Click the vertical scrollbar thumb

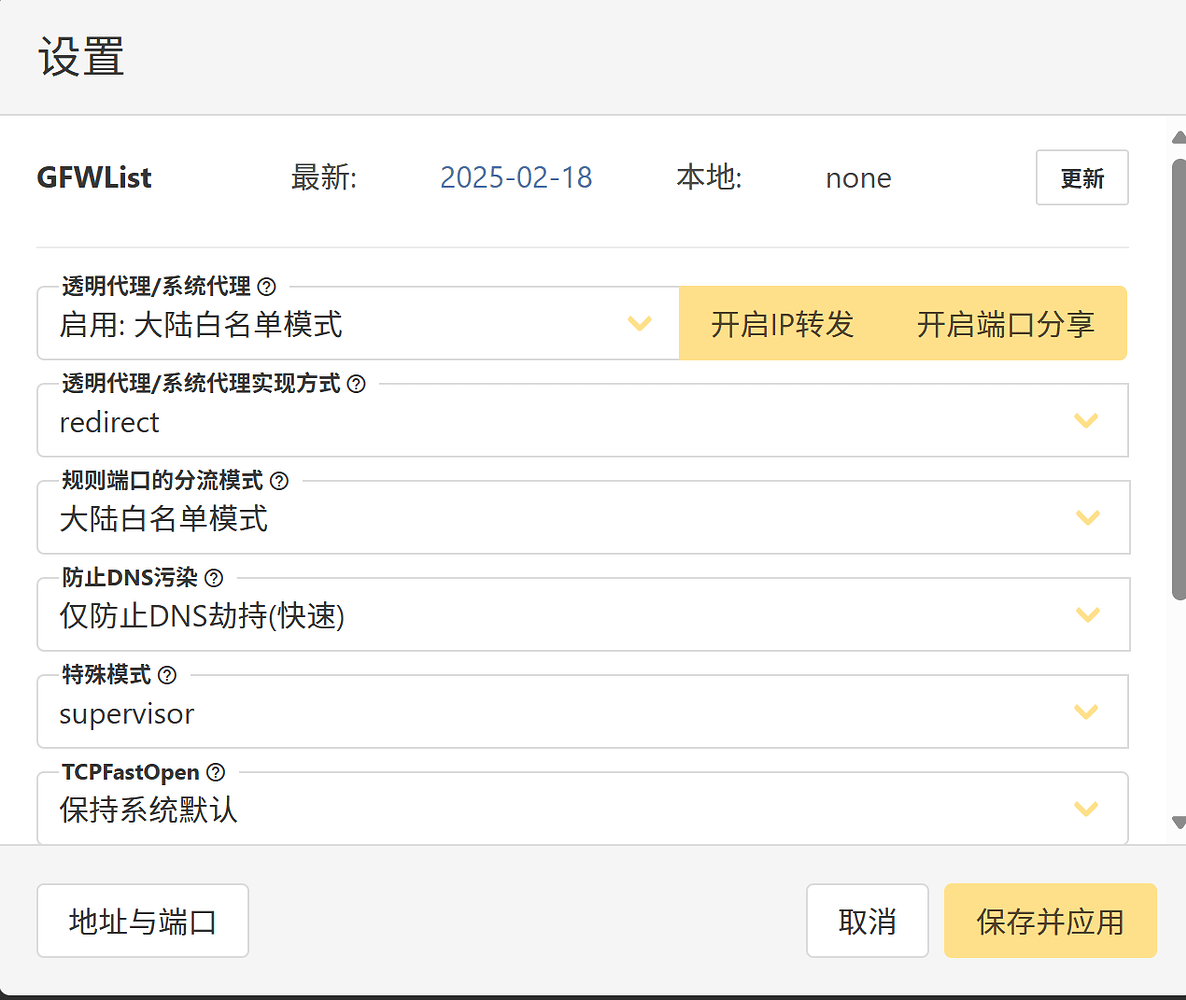pos(1178,380)
